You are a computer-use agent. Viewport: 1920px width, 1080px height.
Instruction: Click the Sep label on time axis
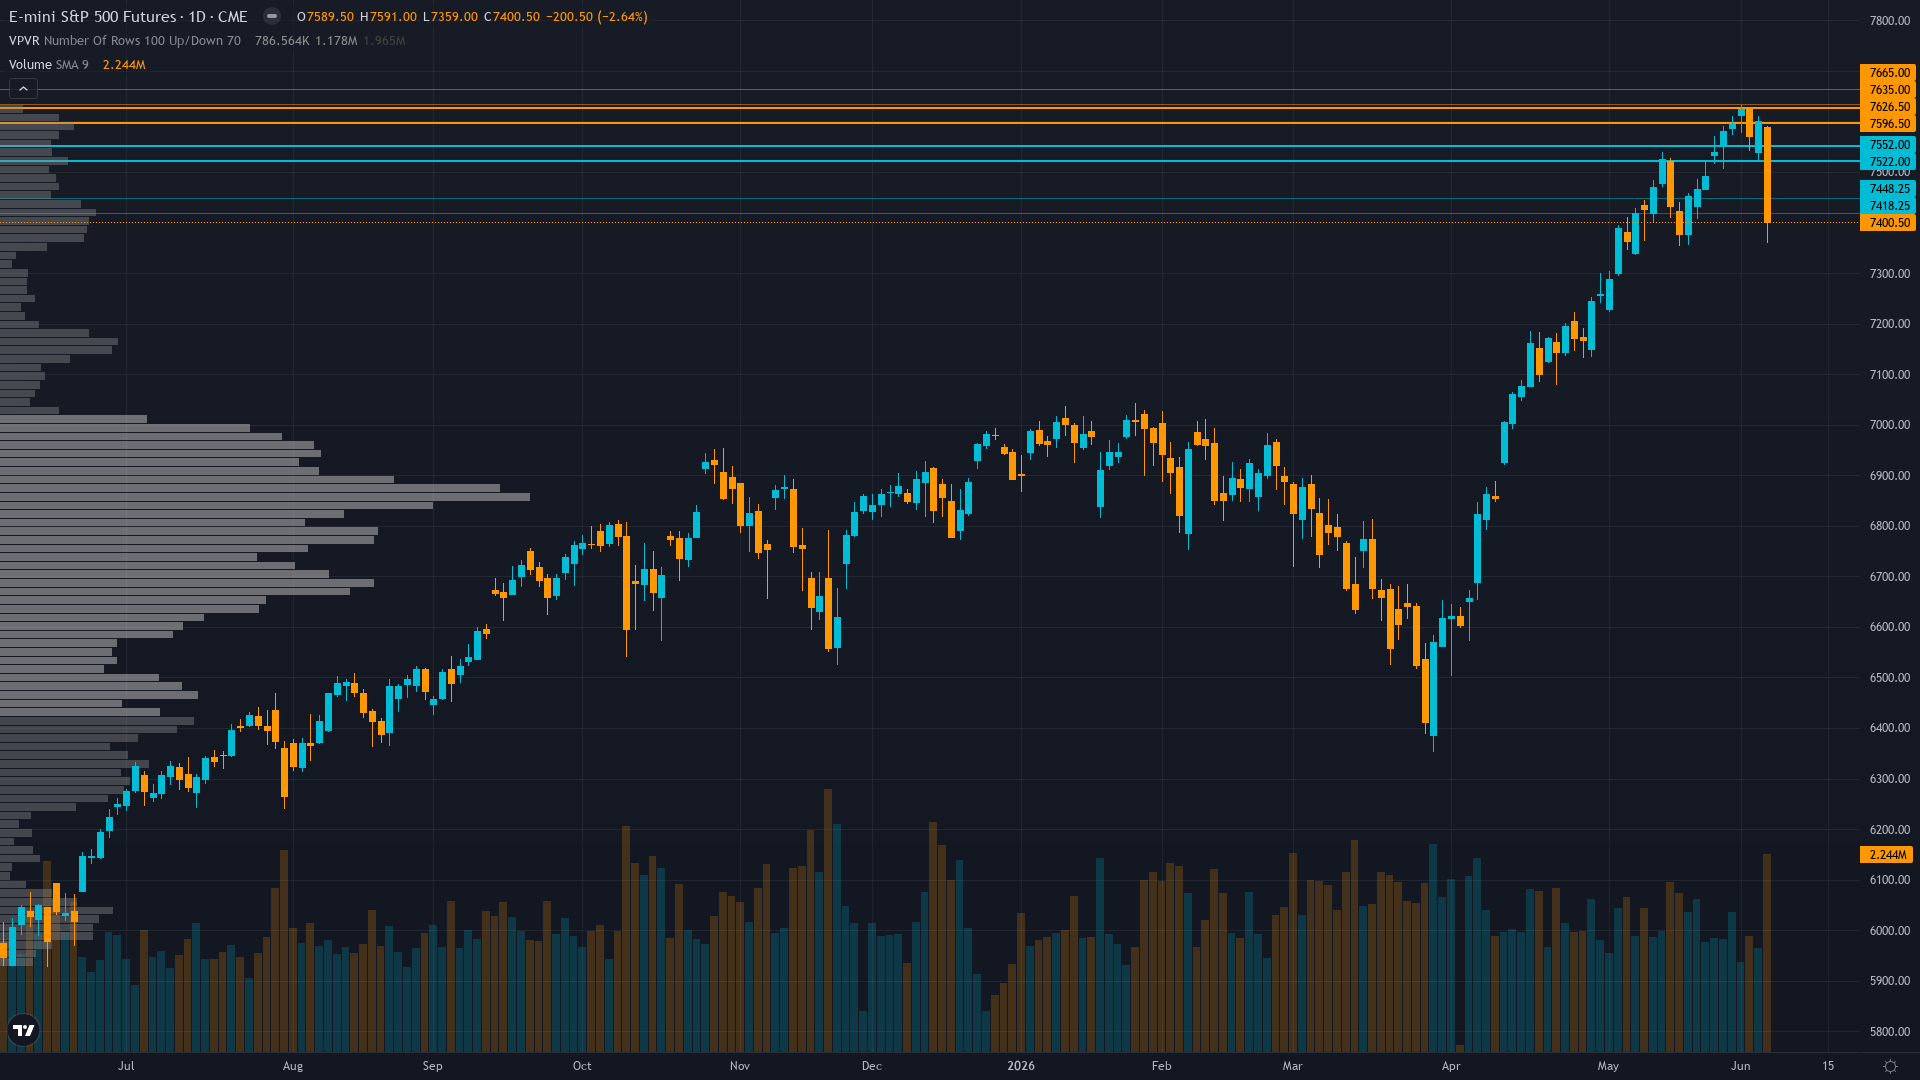[432, 1066]
